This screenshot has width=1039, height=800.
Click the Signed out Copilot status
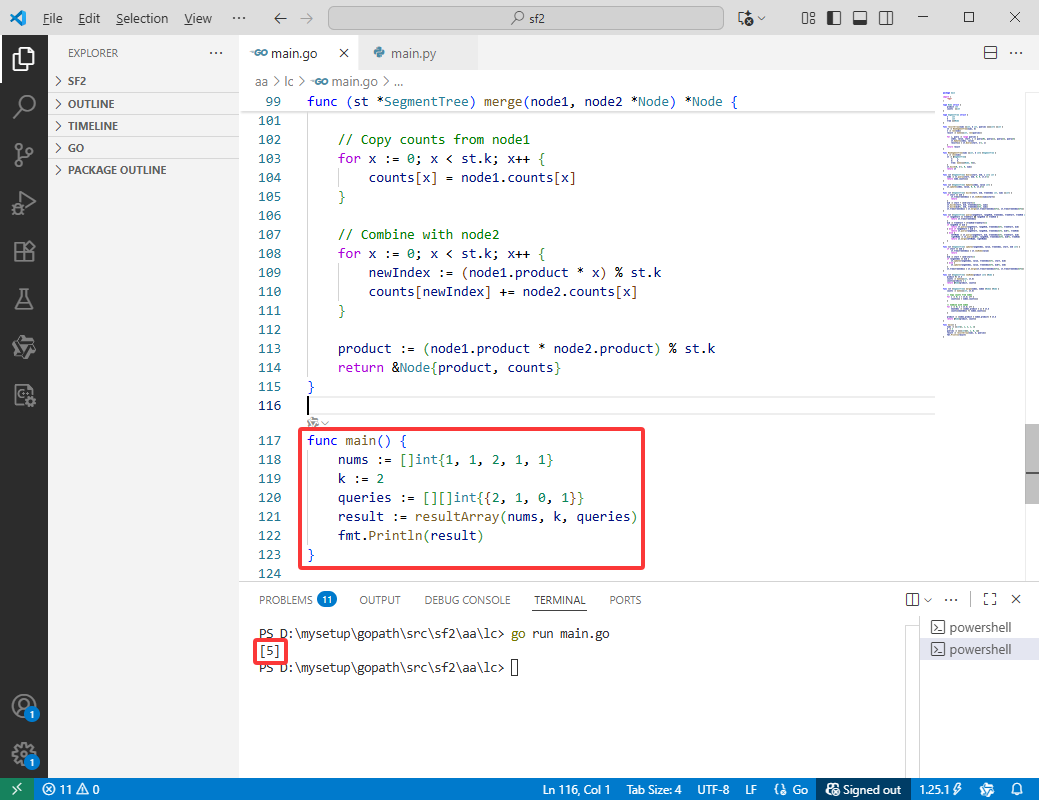click(x=863, y=789)
